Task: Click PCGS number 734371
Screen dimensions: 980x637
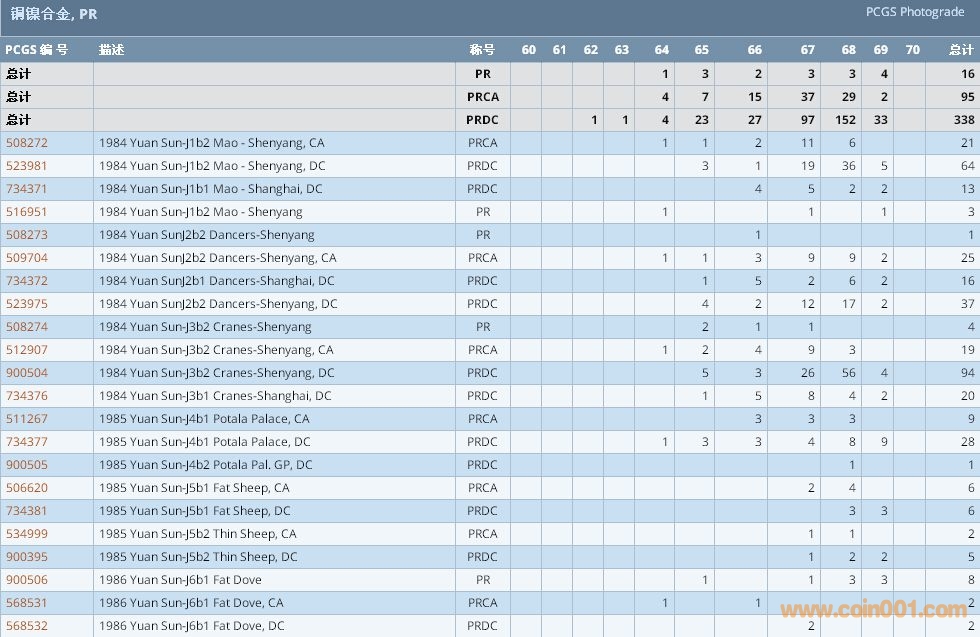Action: pyautogui.click(x=27, y=189)
